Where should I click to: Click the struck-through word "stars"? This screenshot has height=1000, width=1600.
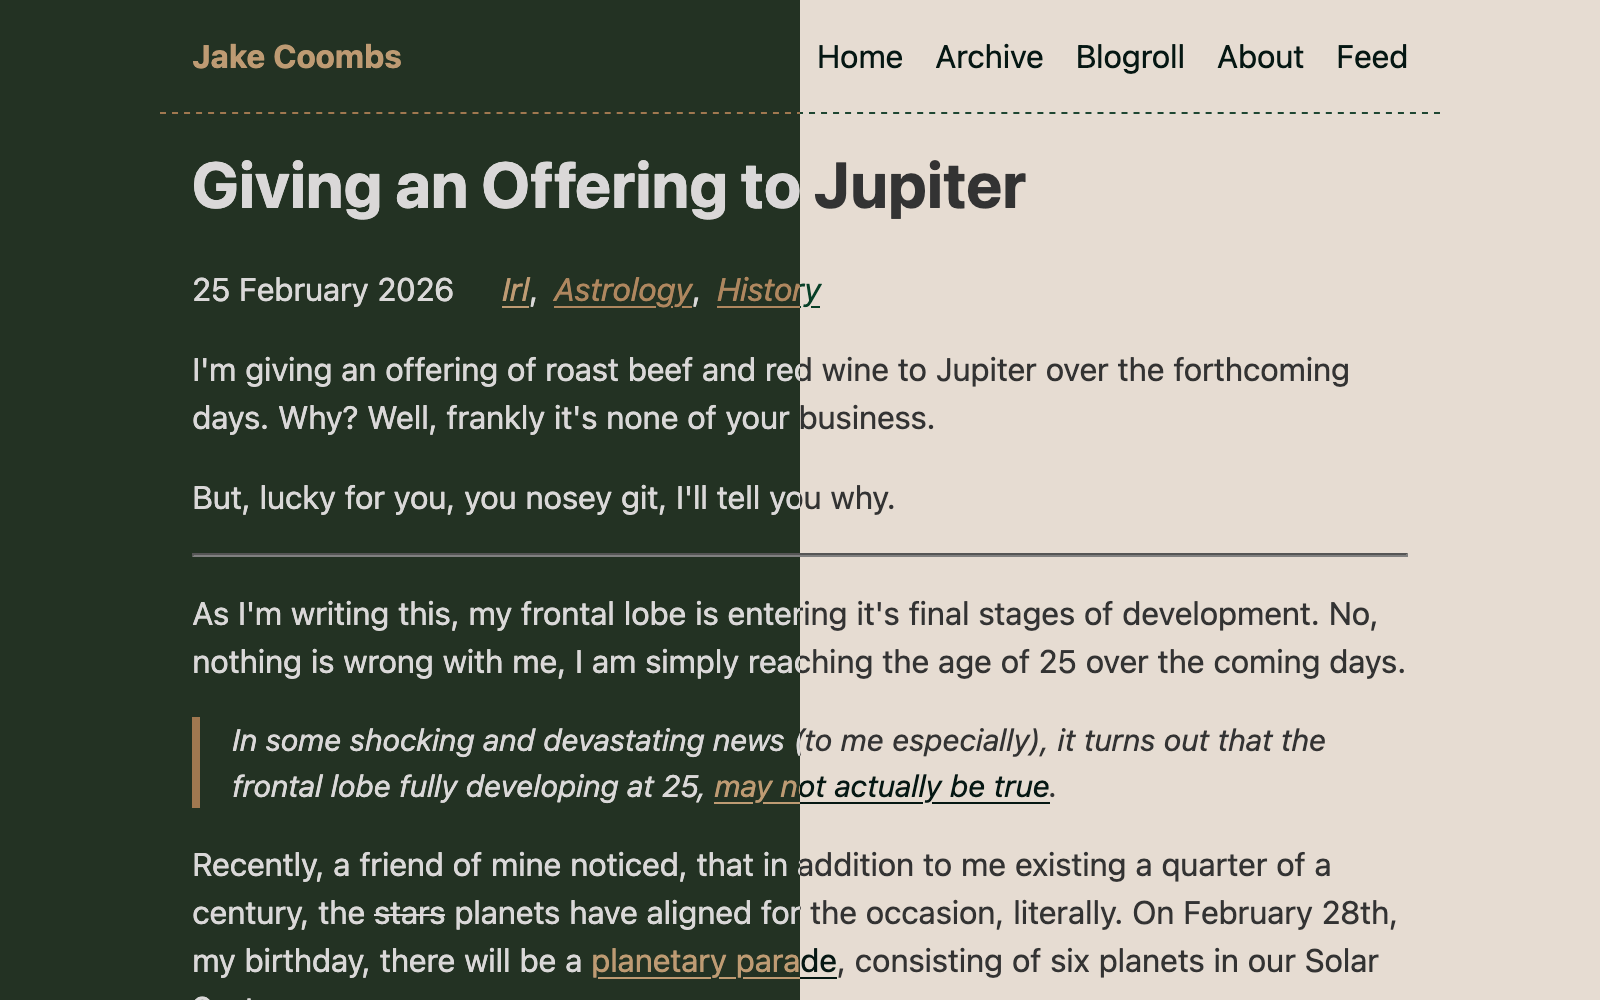point(409,913)
